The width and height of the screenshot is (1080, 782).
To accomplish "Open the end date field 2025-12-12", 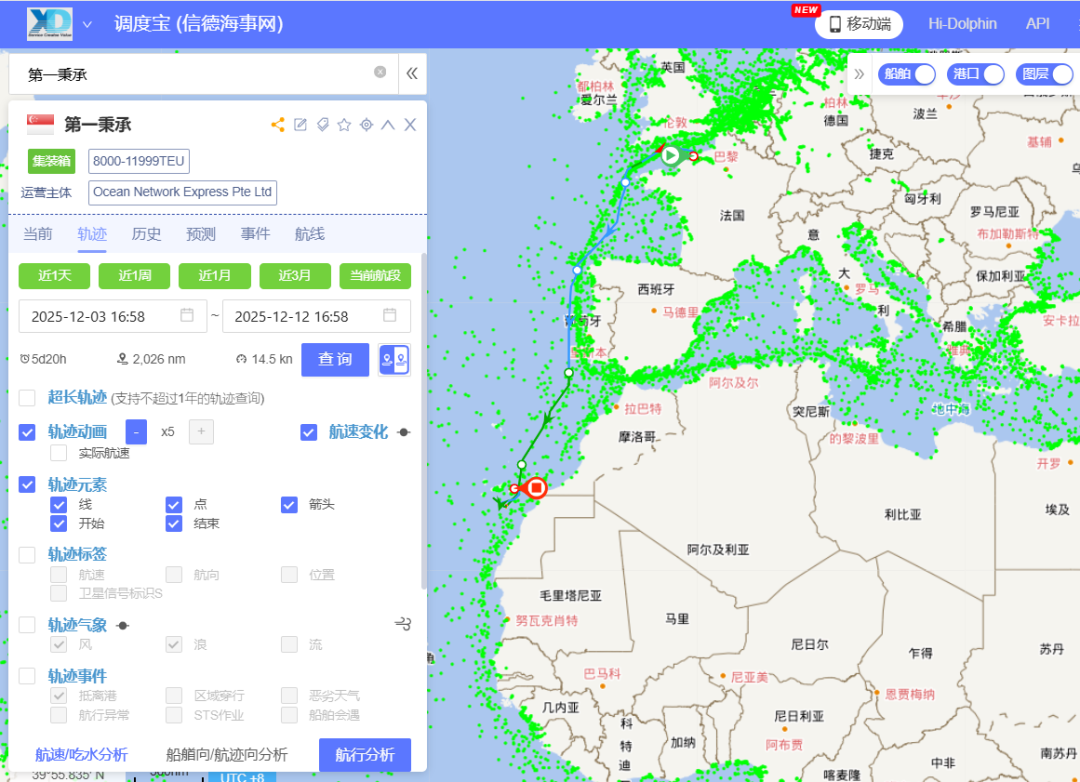I will pos(316,316).
